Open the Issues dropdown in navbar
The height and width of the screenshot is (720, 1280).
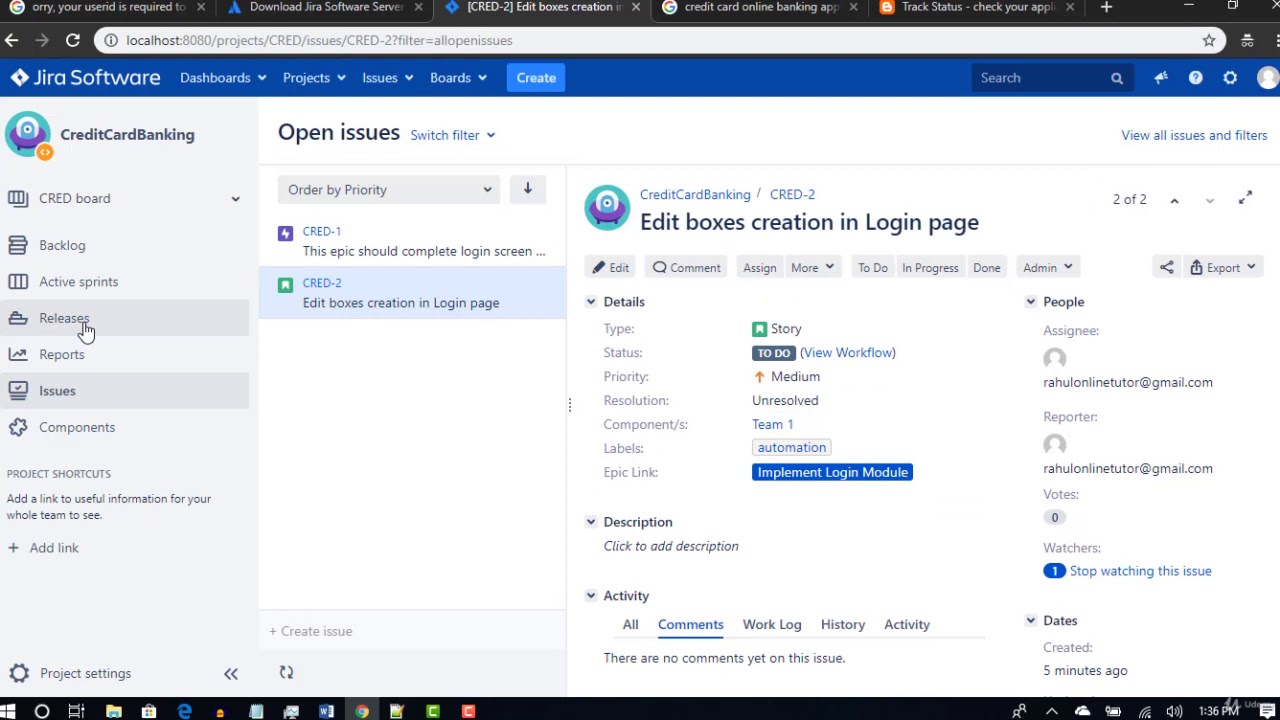388,78
